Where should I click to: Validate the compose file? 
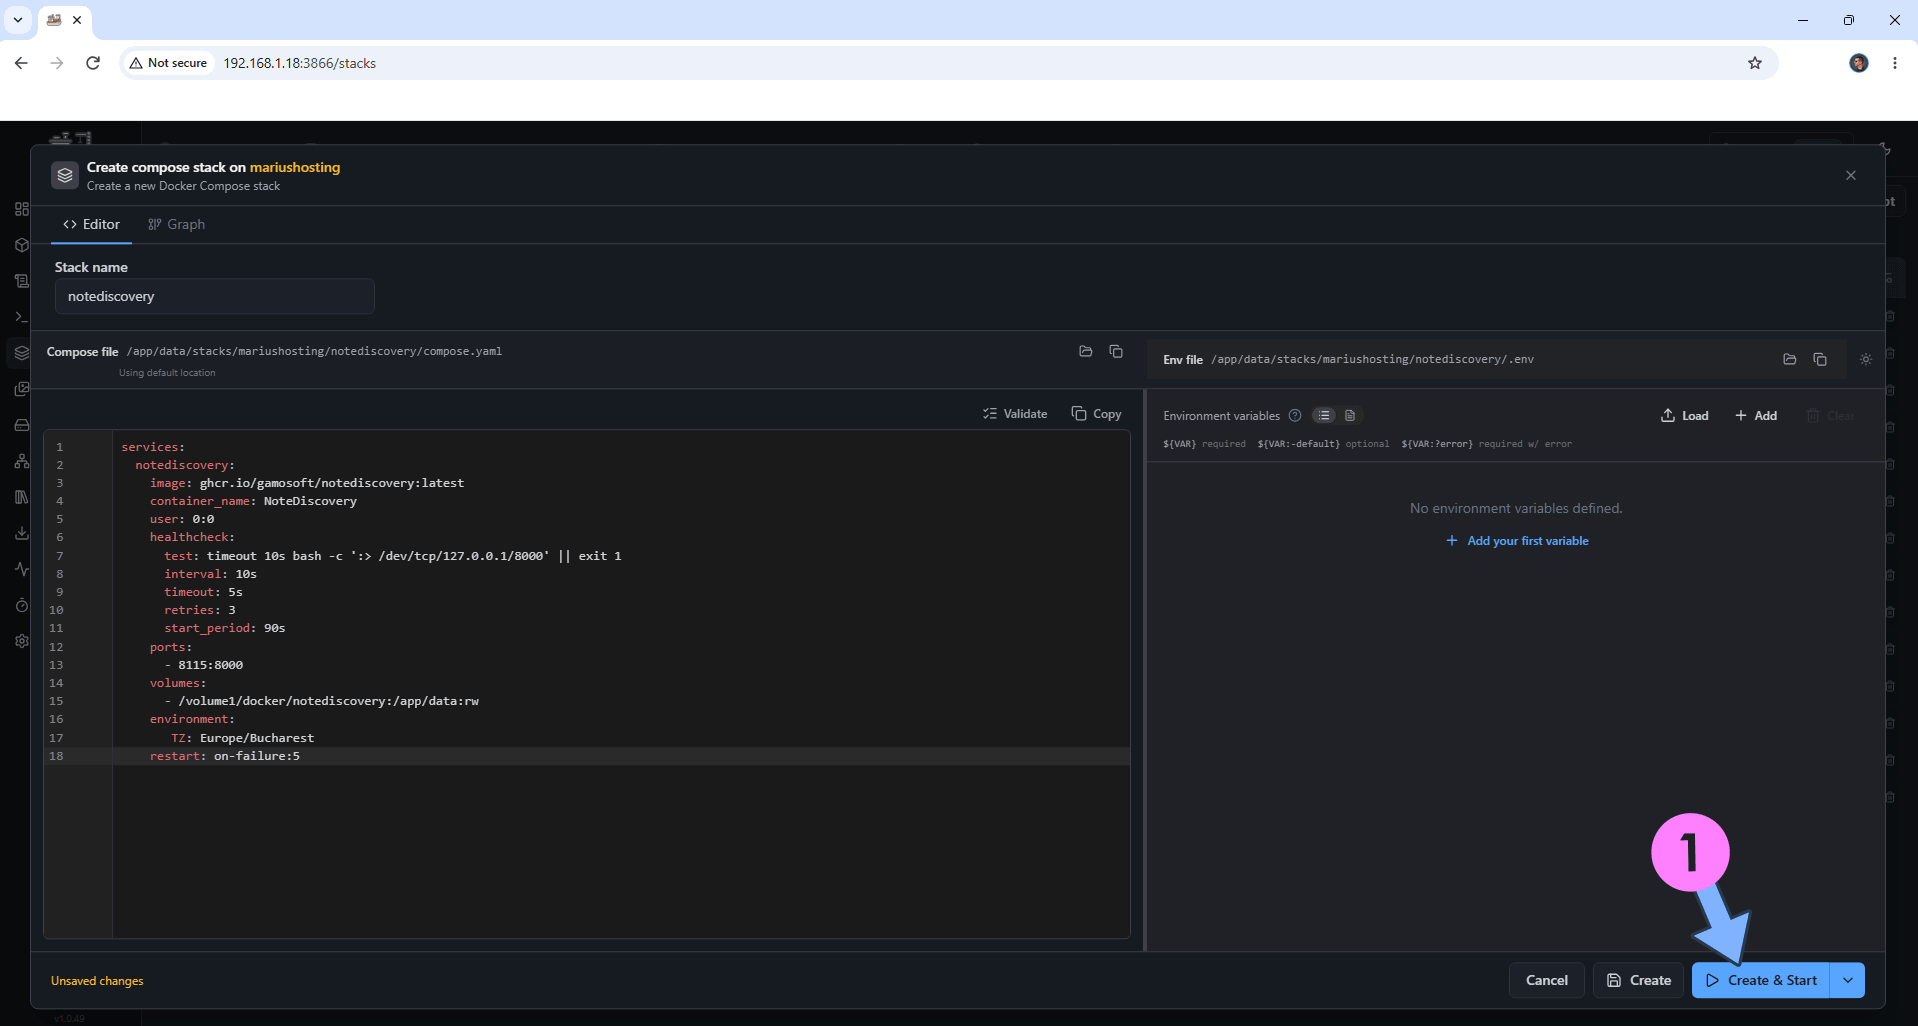1015,414
